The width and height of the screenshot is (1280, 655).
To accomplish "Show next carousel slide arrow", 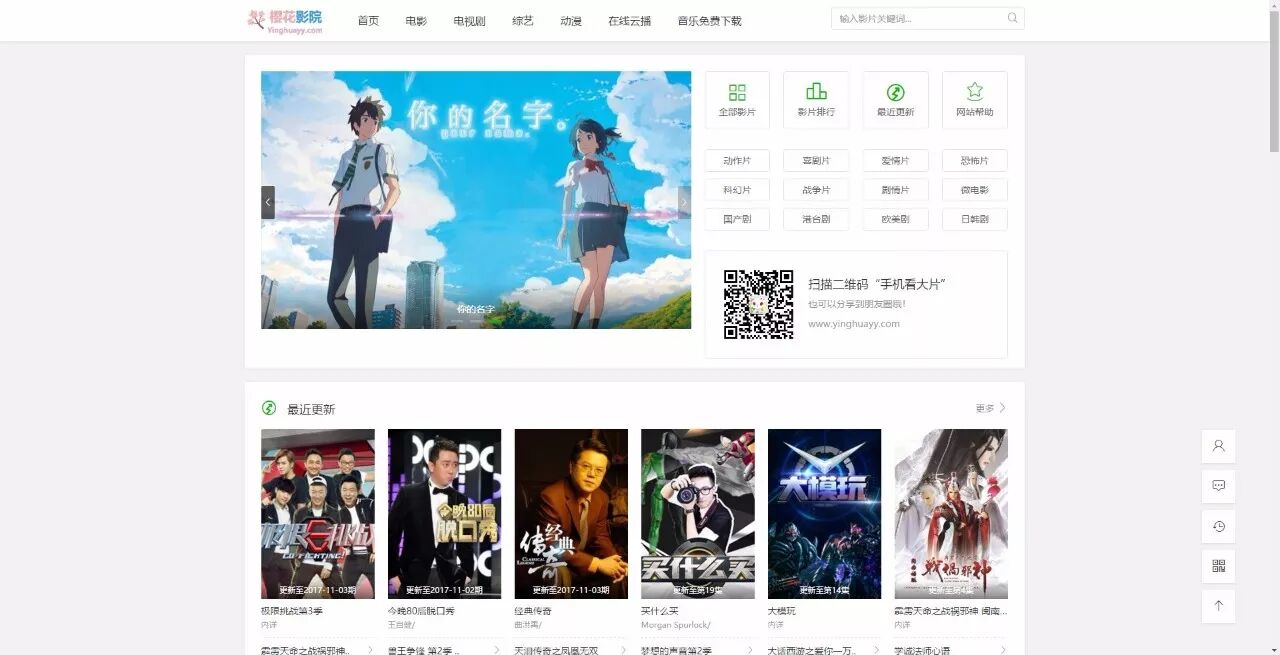I will point(684,202).
